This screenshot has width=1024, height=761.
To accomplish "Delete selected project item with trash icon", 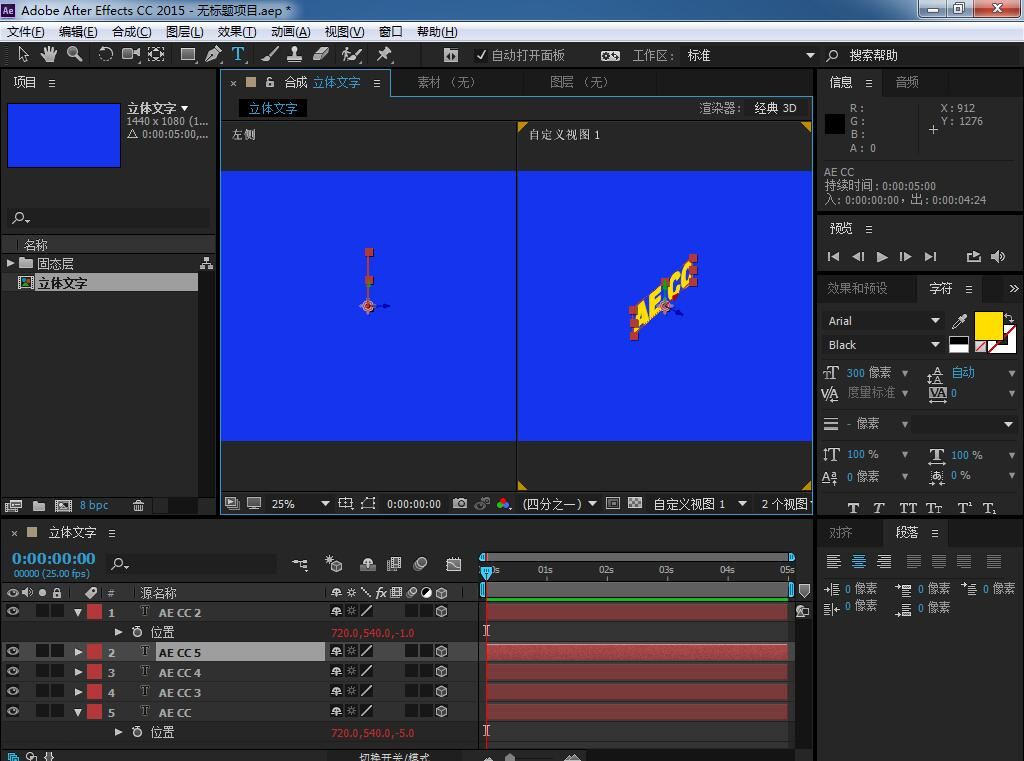I will 138,506.
